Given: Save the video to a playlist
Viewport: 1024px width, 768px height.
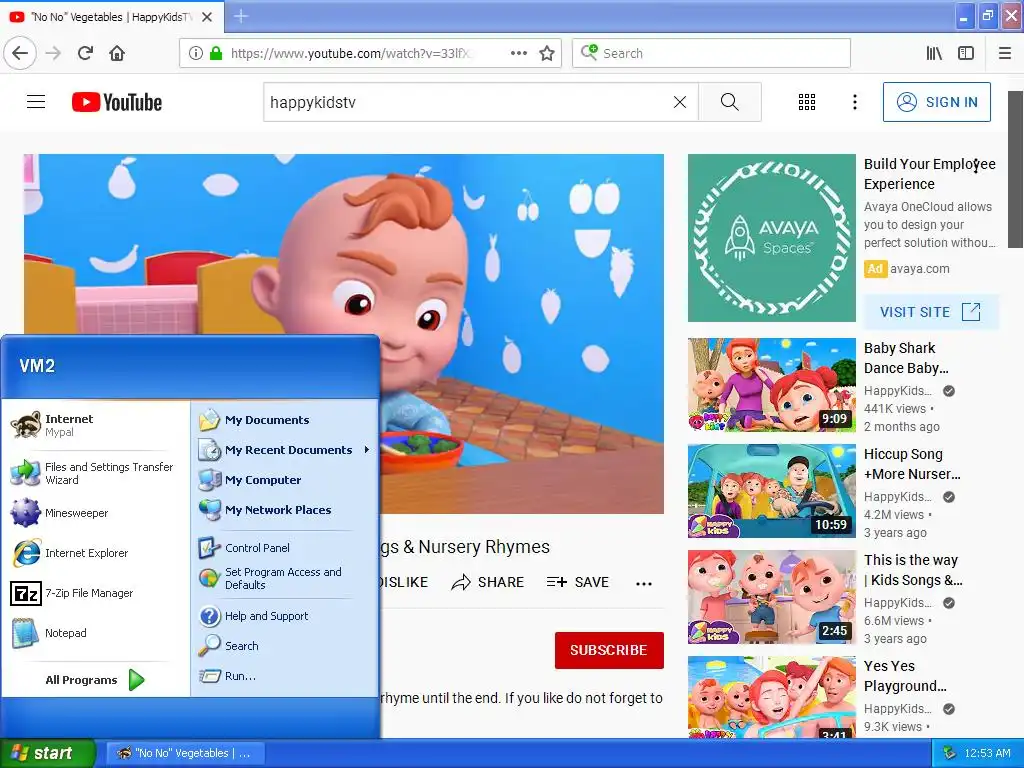Looking at the screenshot, I should [578, 582].
